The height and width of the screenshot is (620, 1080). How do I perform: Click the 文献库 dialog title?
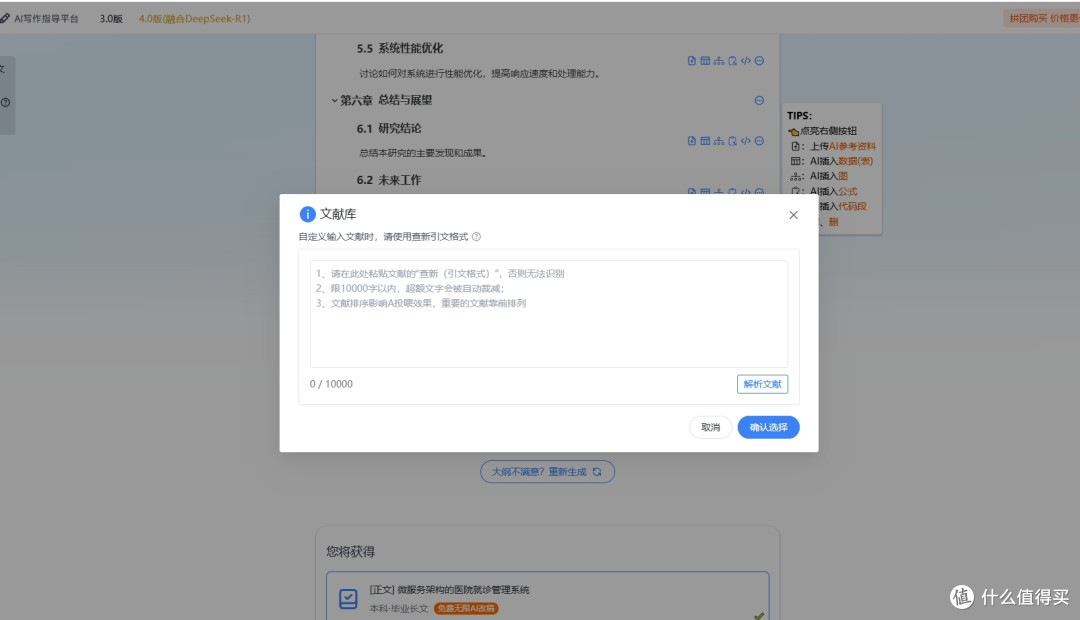(338, 214)
